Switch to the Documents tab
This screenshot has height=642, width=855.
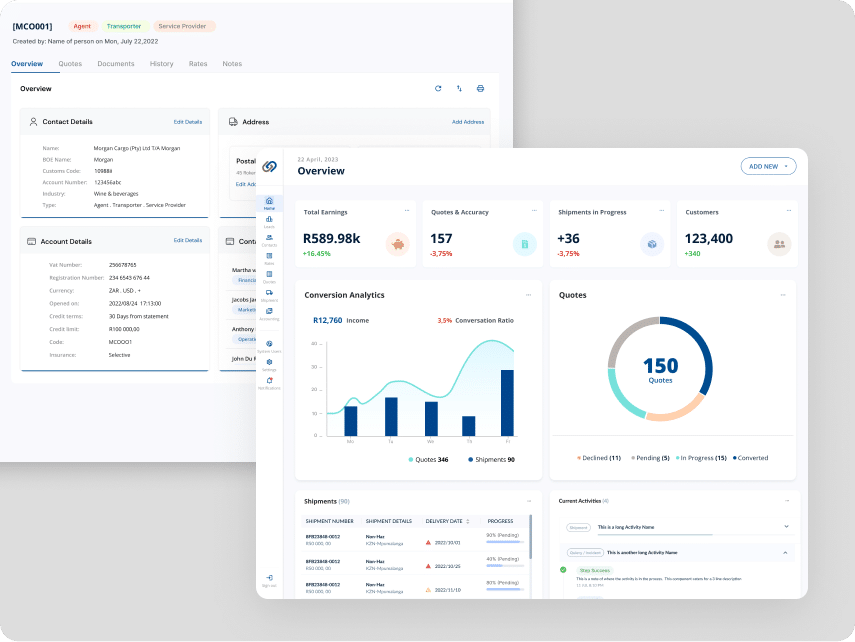tap(116, 64)
